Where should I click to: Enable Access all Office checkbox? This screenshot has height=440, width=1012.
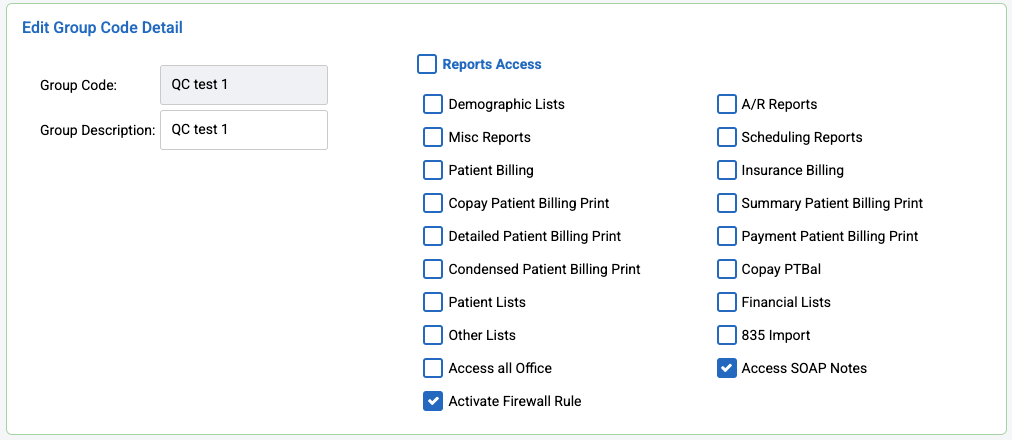pos(433,368)
